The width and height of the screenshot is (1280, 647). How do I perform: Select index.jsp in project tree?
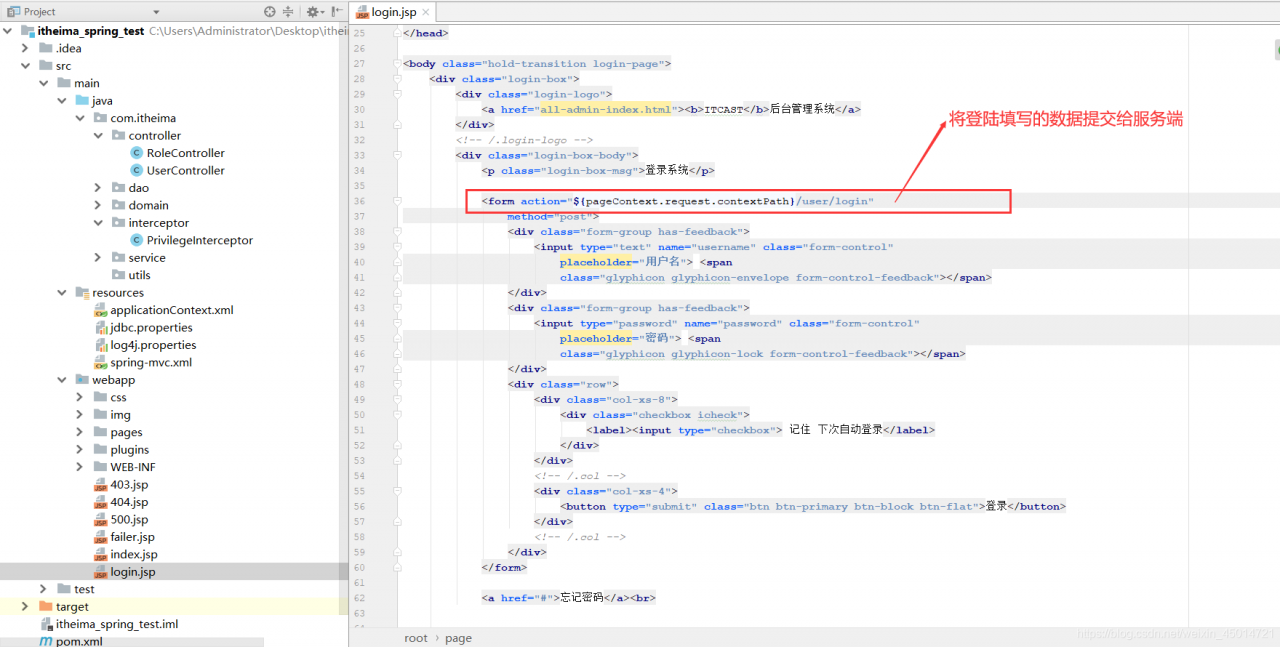[x=125, y=554]
